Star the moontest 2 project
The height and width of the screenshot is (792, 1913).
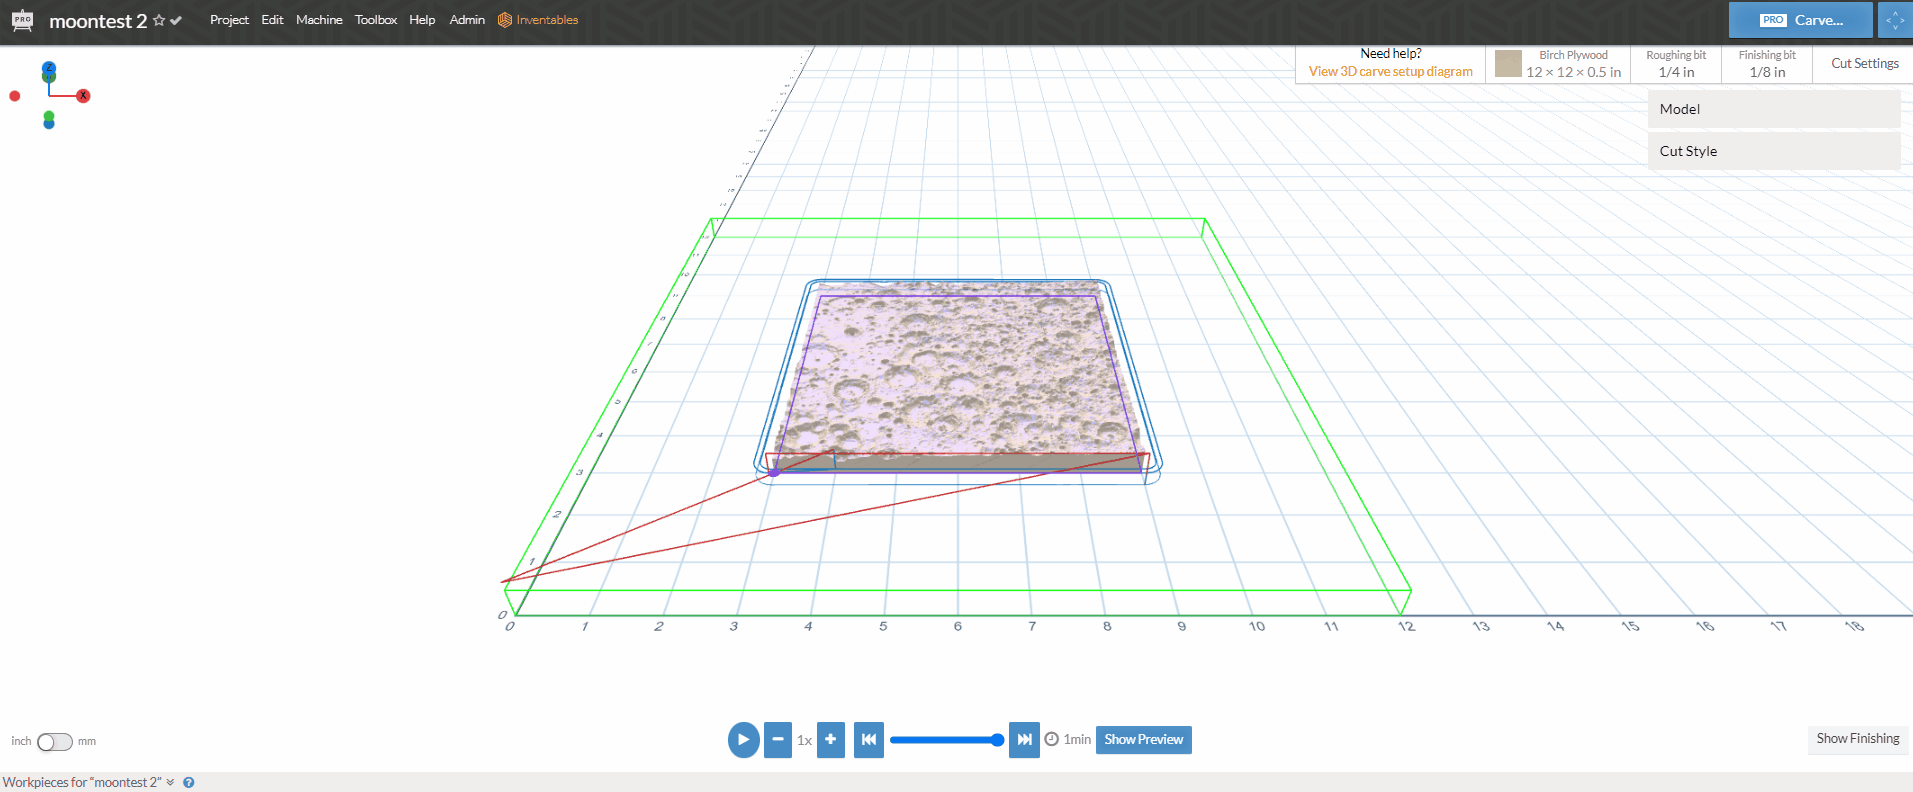[x=159, y=21]
